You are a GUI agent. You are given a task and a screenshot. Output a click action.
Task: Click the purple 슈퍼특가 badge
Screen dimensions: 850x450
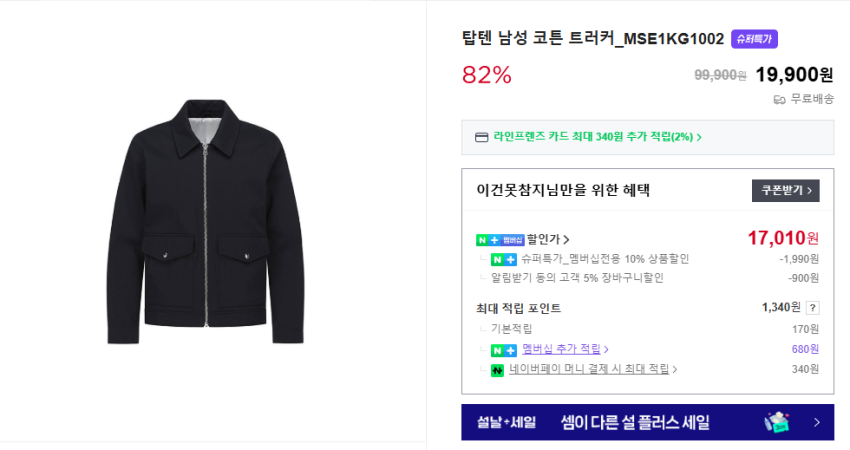(754, 39)
